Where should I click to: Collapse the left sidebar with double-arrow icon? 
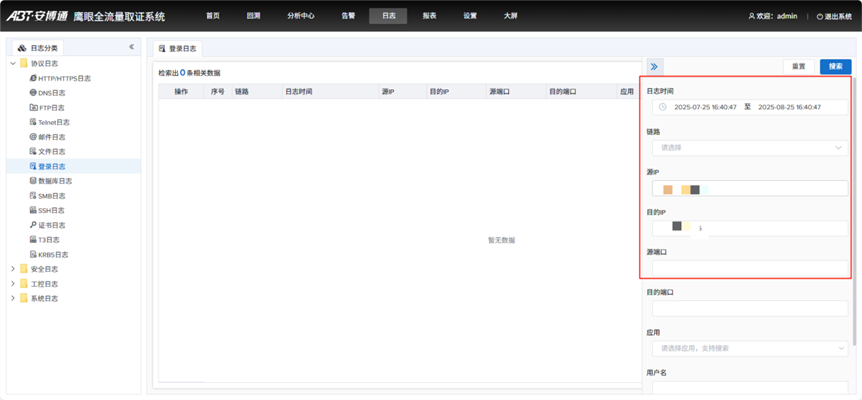click(x=131, y=47)
